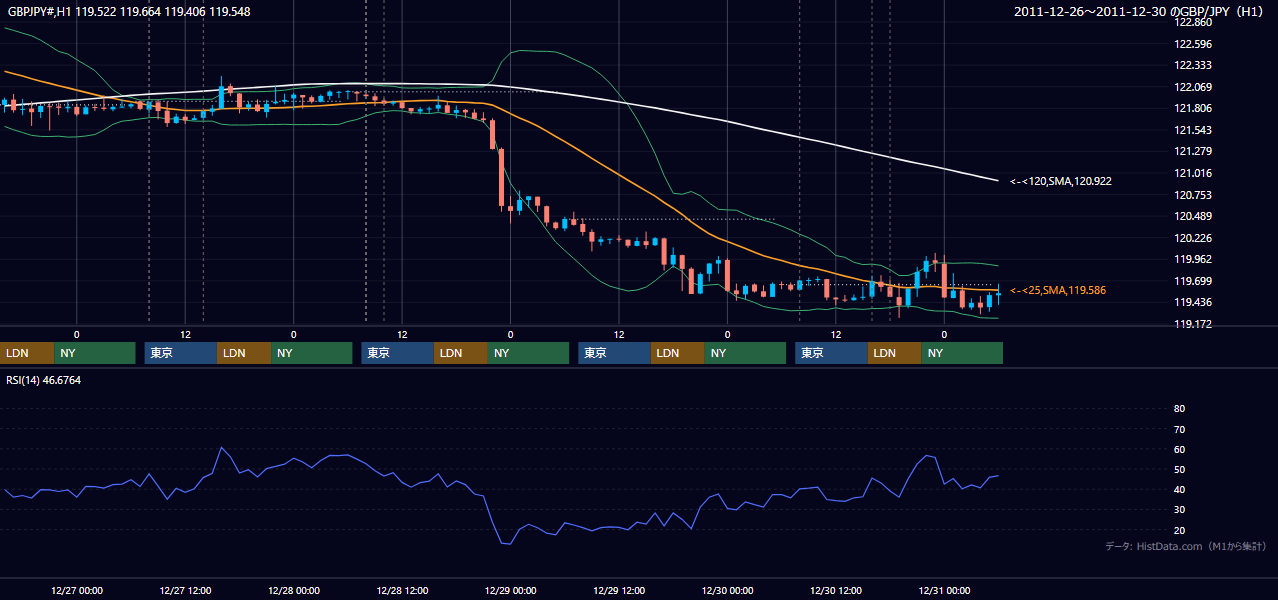Click the 119.962 price axis label

click(x=1194, y=259)
